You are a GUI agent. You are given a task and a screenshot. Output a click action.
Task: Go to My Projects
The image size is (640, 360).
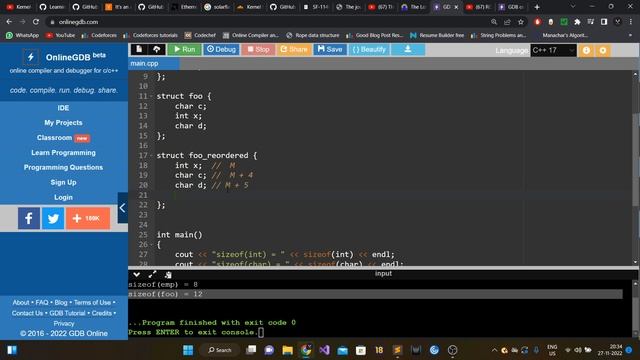tap(63, 122)
